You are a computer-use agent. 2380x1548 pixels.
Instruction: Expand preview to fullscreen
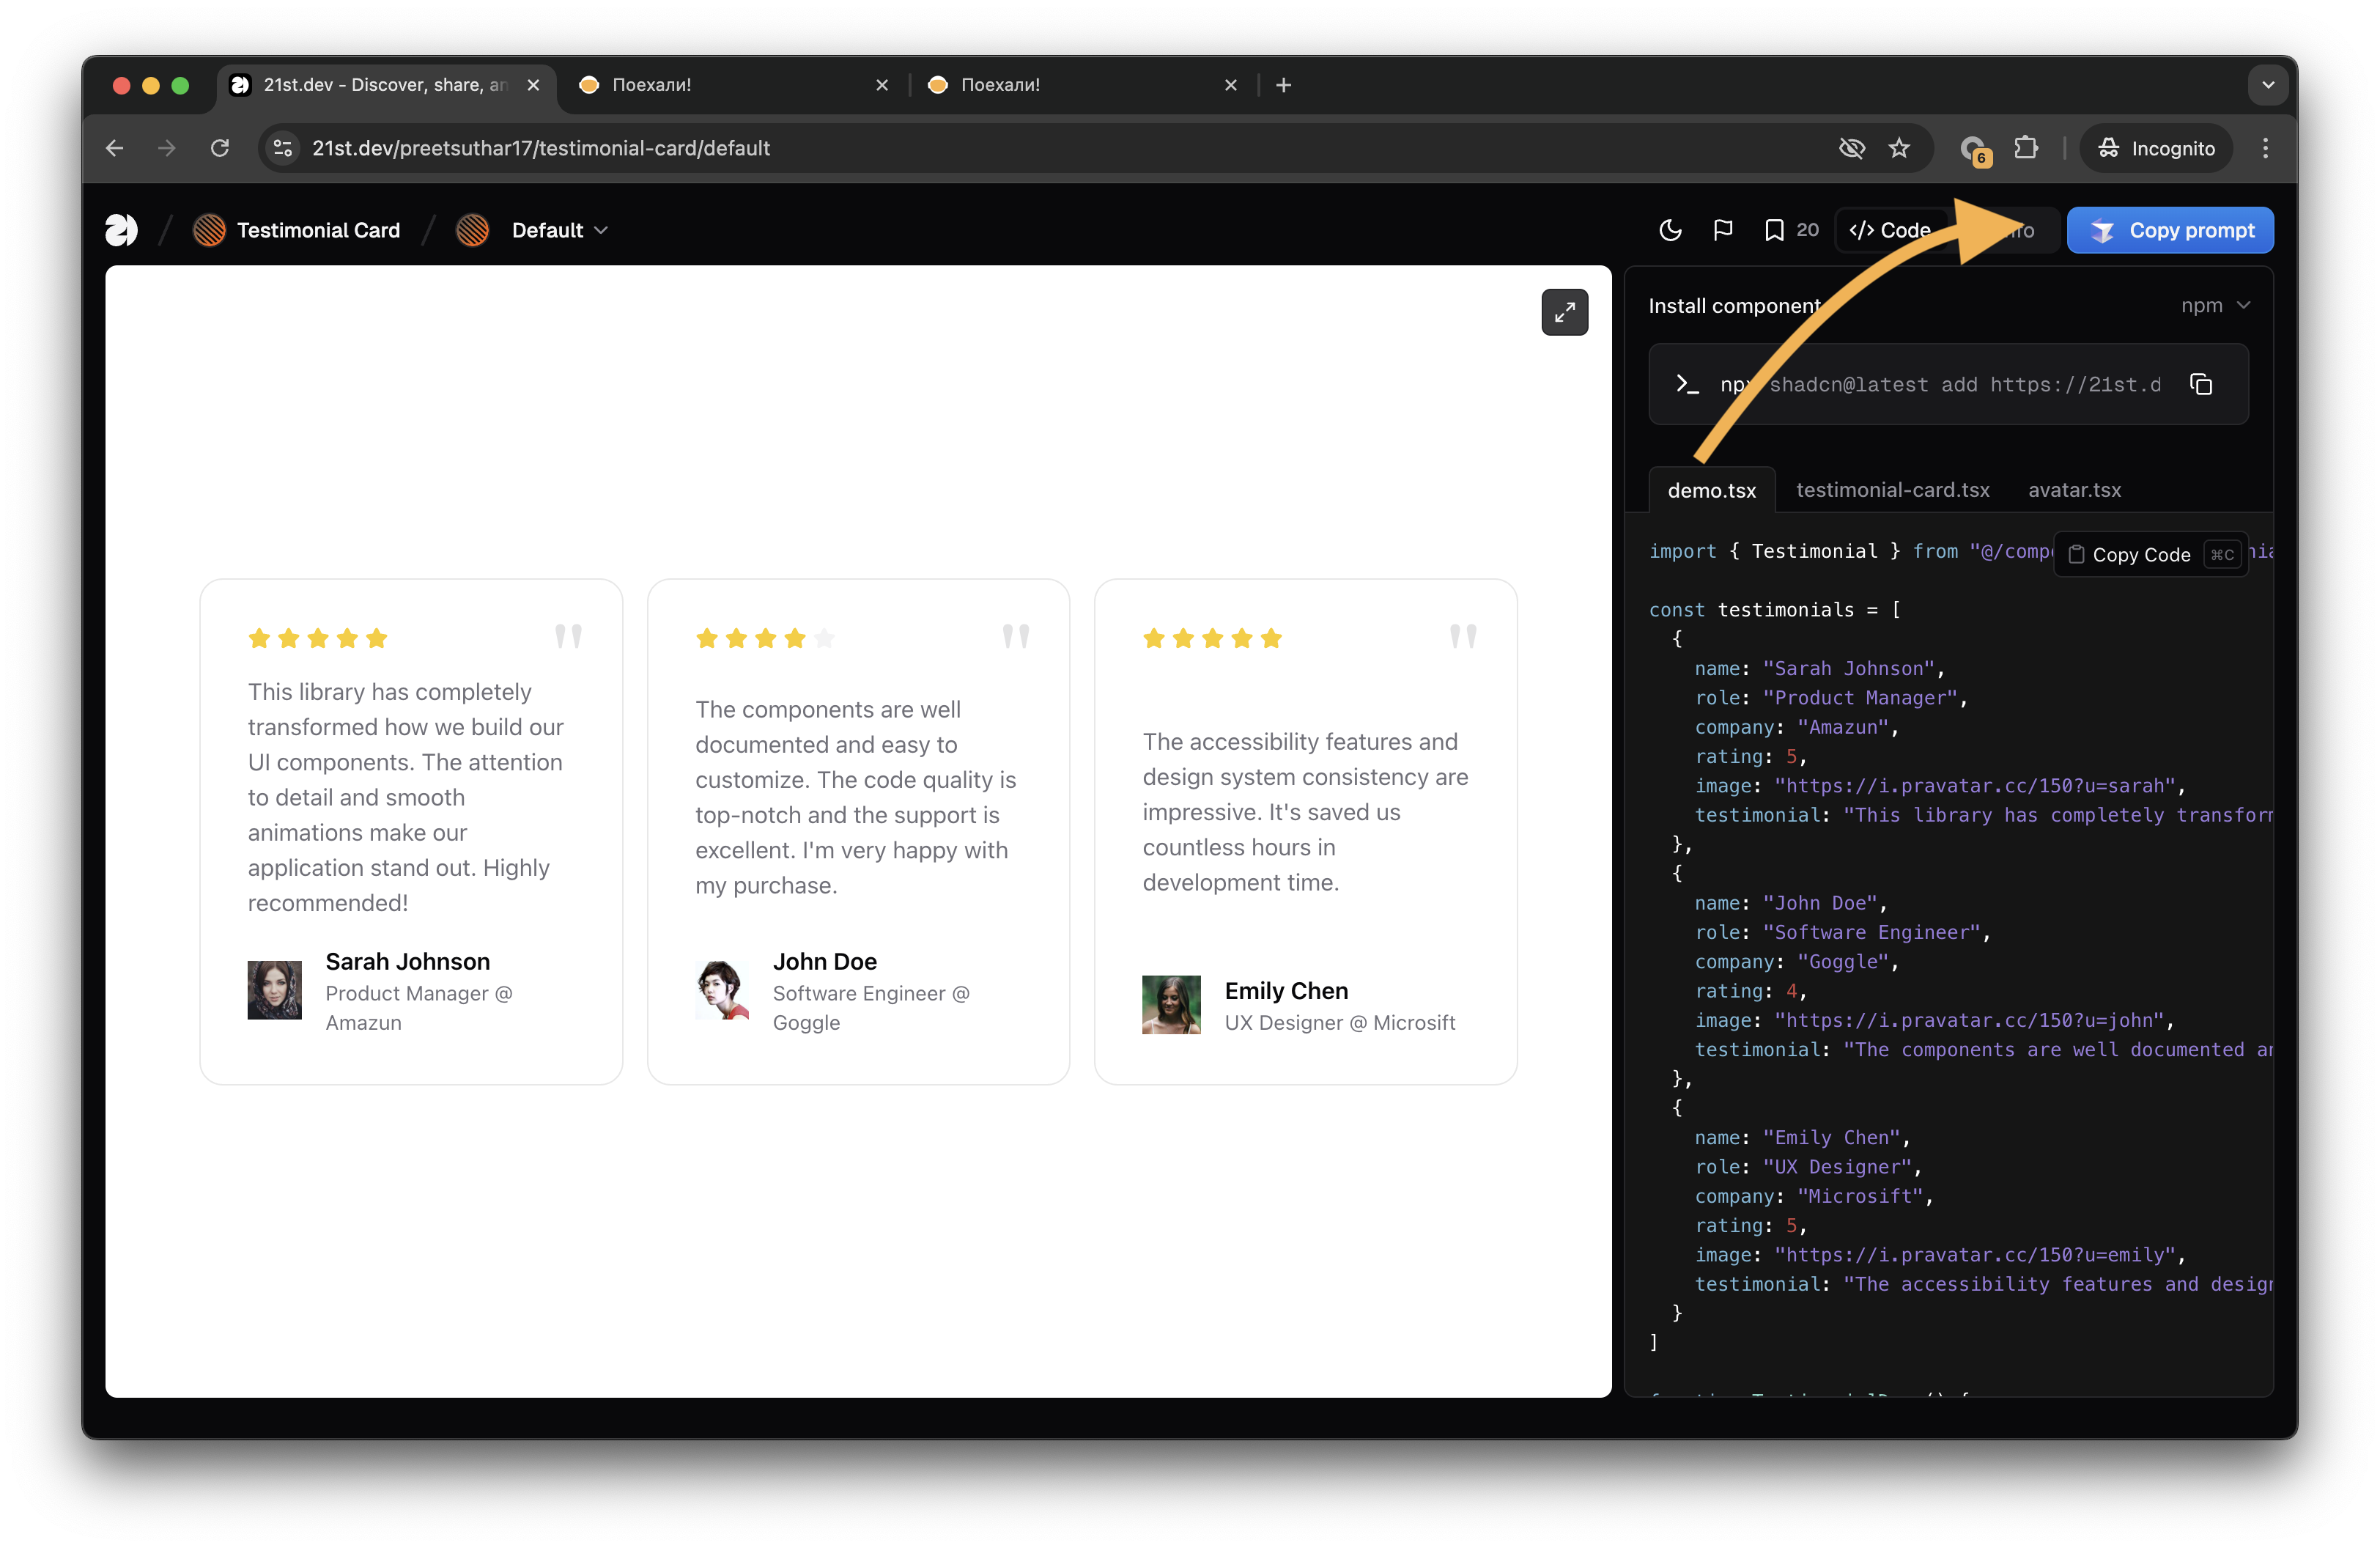tap(1564, 313)
